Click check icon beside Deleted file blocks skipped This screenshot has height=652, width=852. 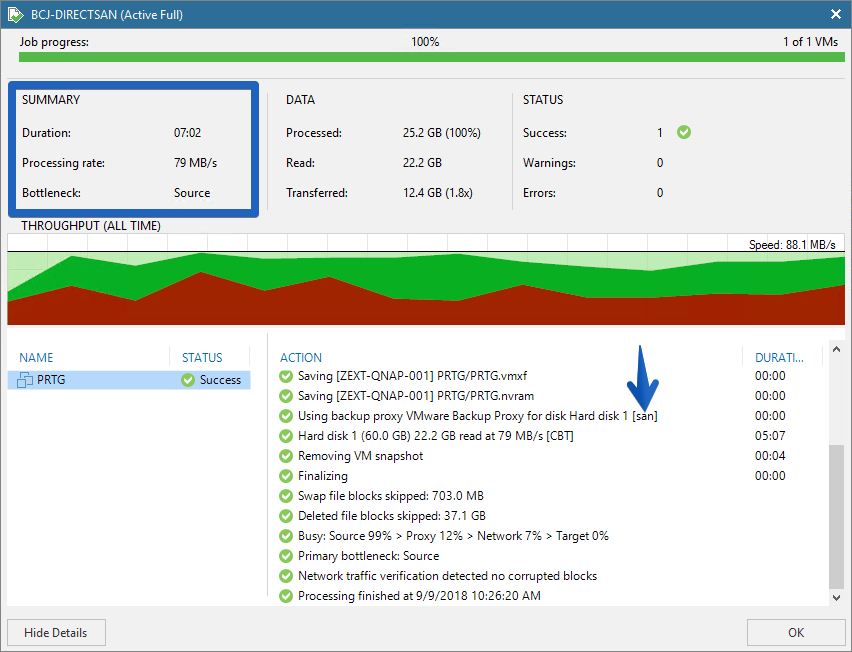286,516
